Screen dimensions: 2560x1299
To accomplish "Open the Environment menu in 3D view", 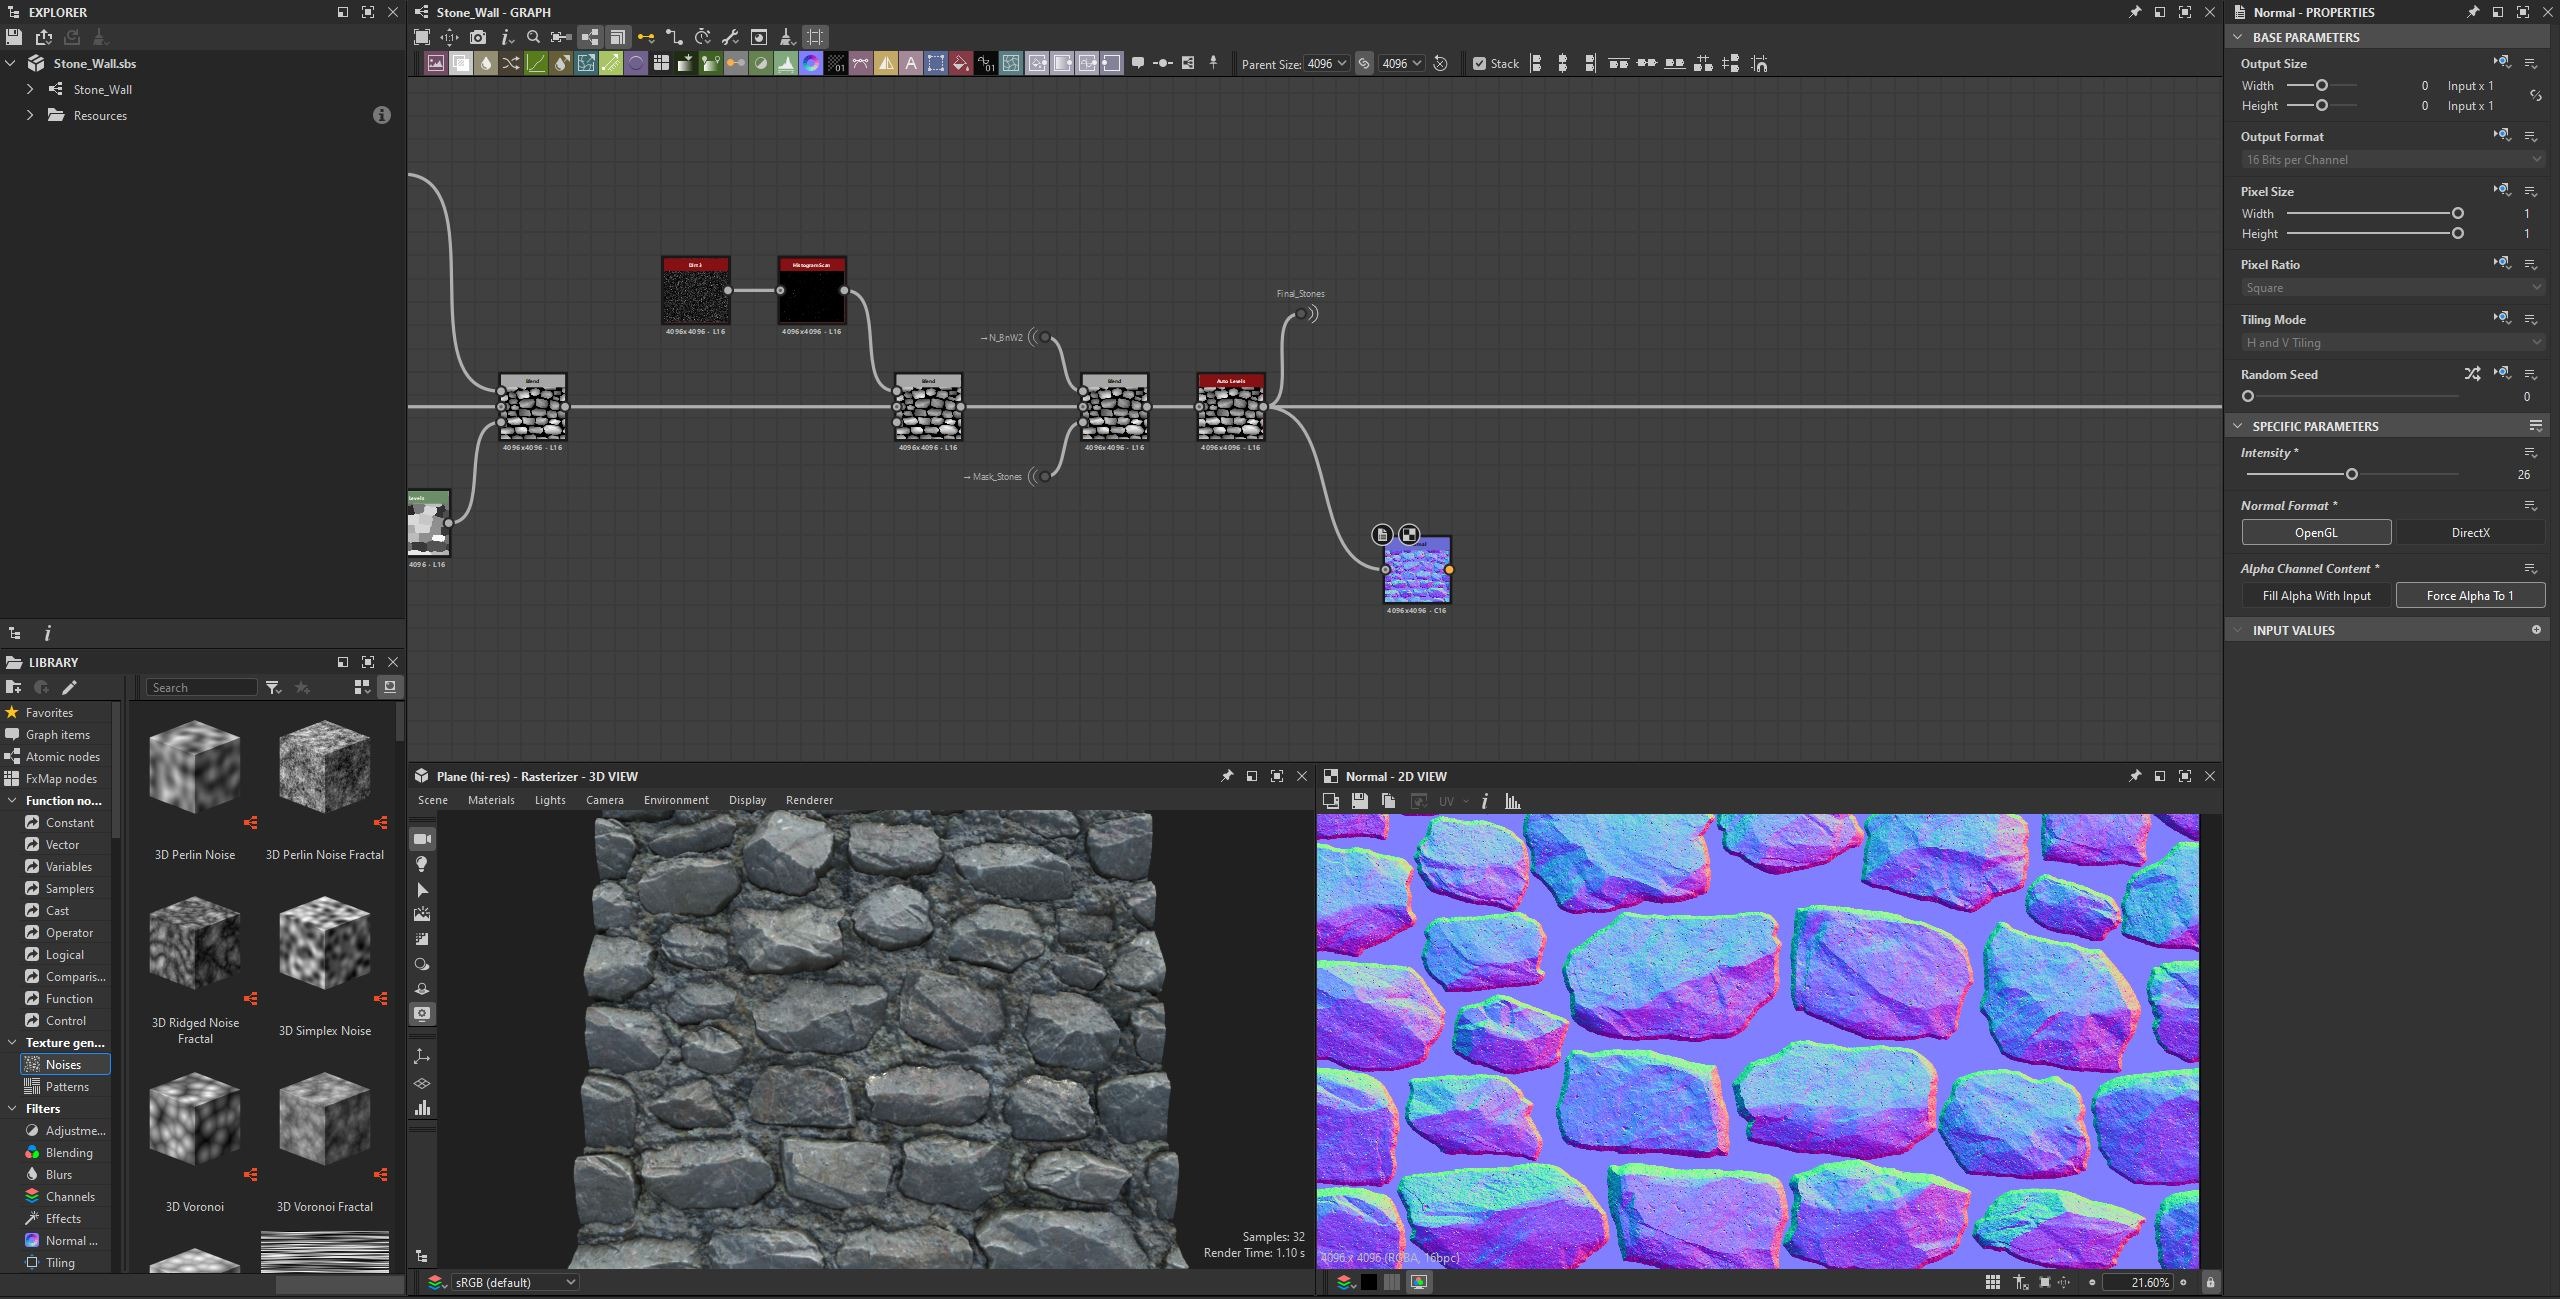I will (676, 800).
